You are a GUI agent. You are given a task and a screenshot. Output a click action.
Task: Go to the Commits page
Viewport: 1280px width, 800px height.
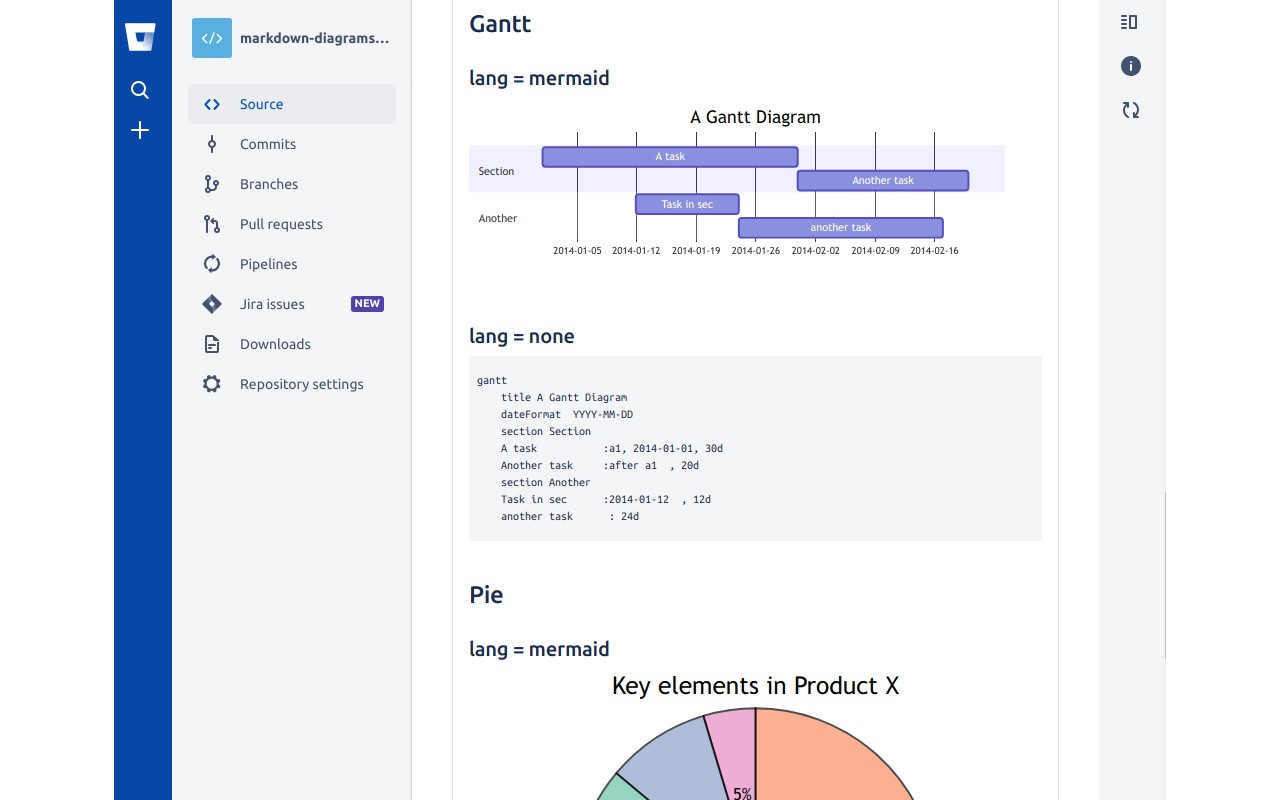[292, 144]
